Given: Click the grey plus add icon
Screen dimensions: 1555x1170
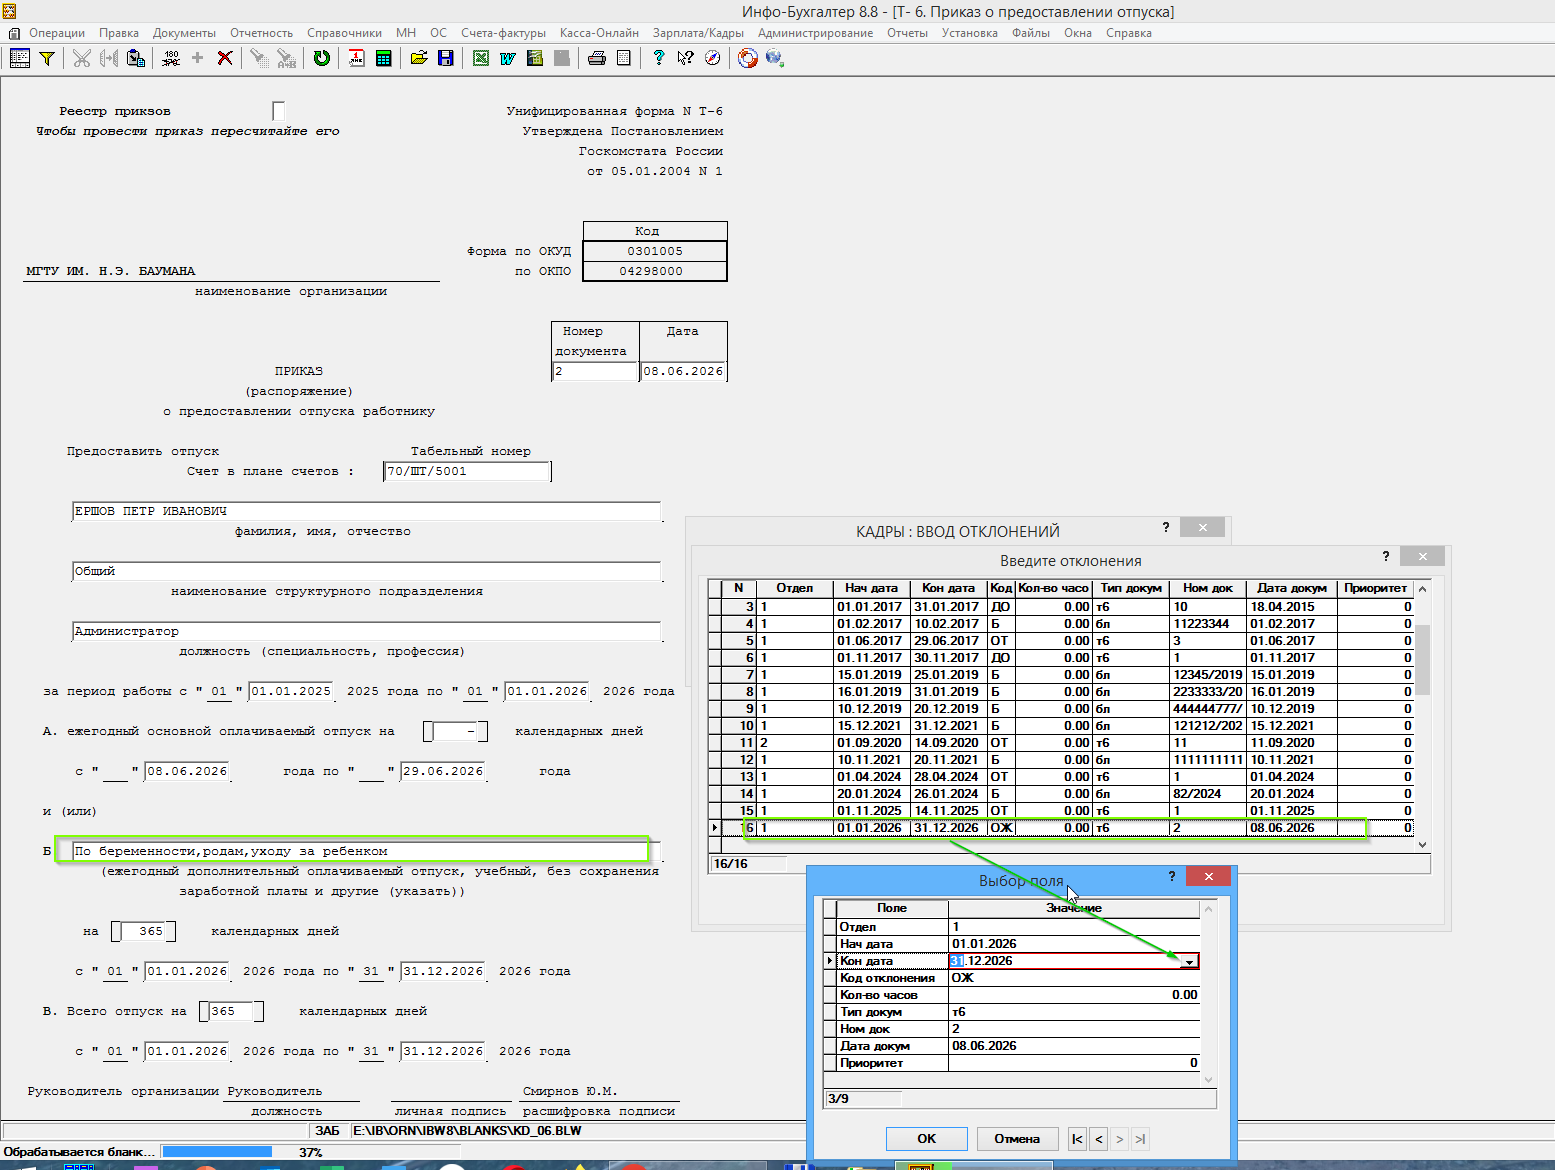Looking at the screenshot, I should (197, 58).
